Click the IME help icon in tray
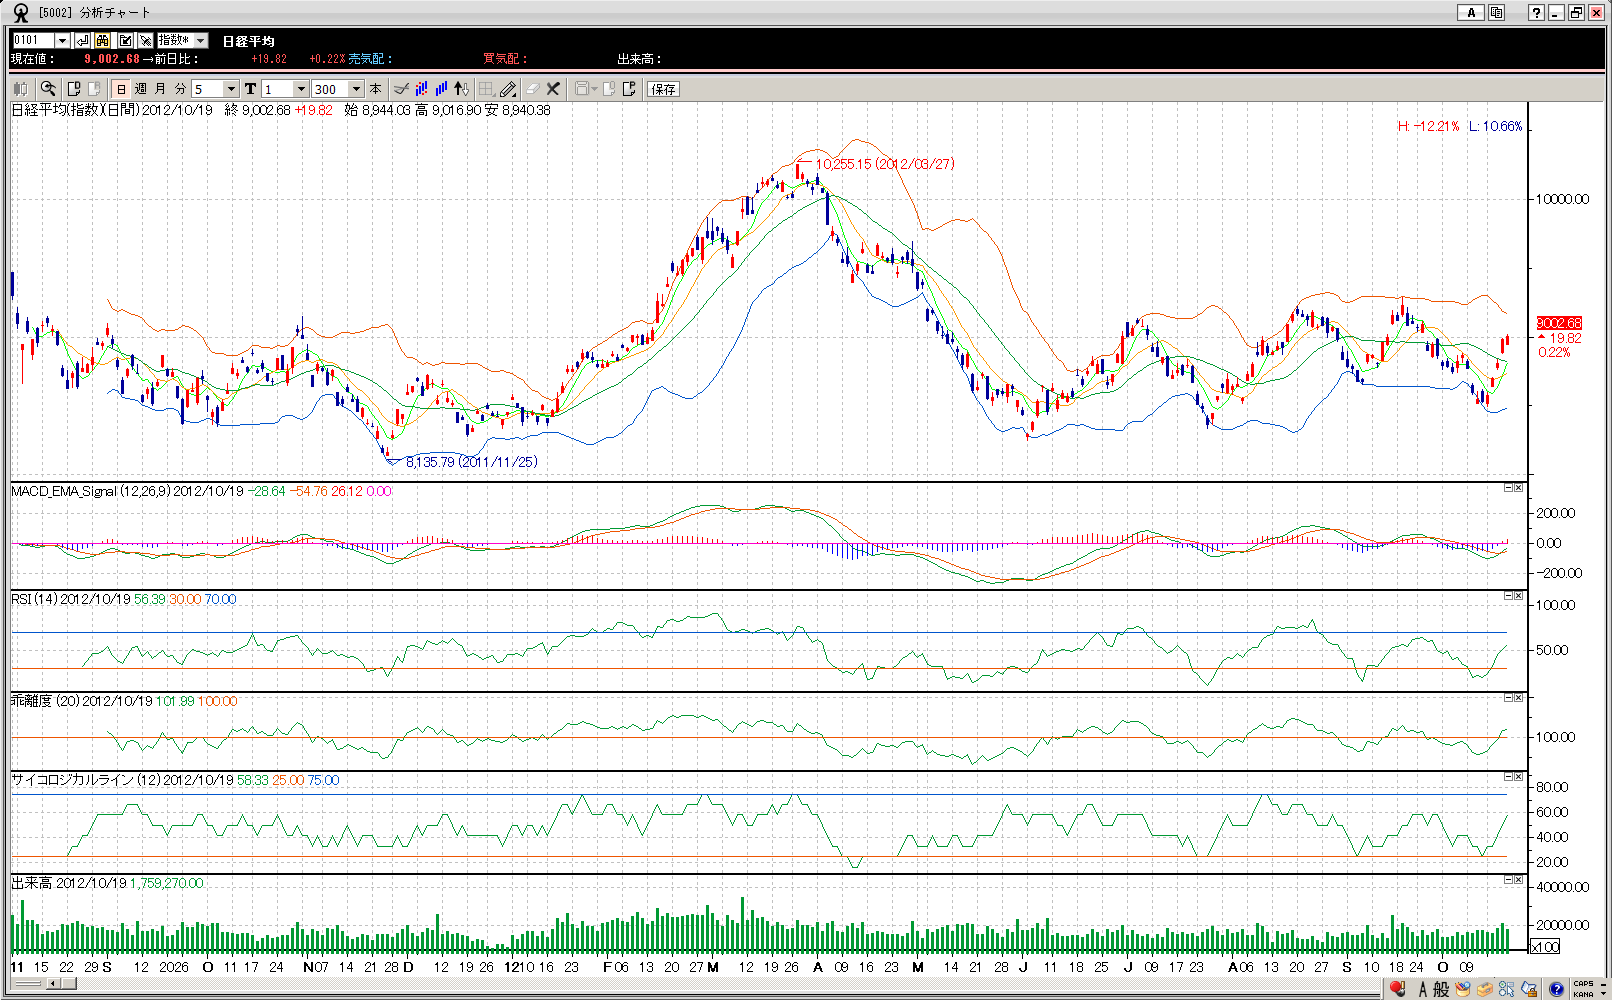The width and height of the screenshot is (1612, 1000). (1556, 989)
